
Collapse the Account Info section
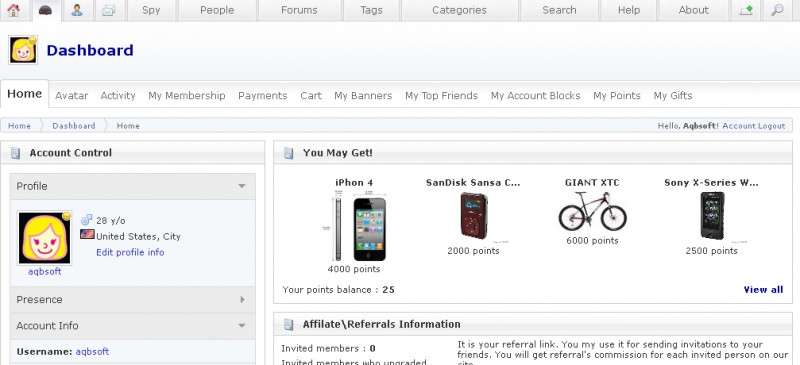pos(242,326)
